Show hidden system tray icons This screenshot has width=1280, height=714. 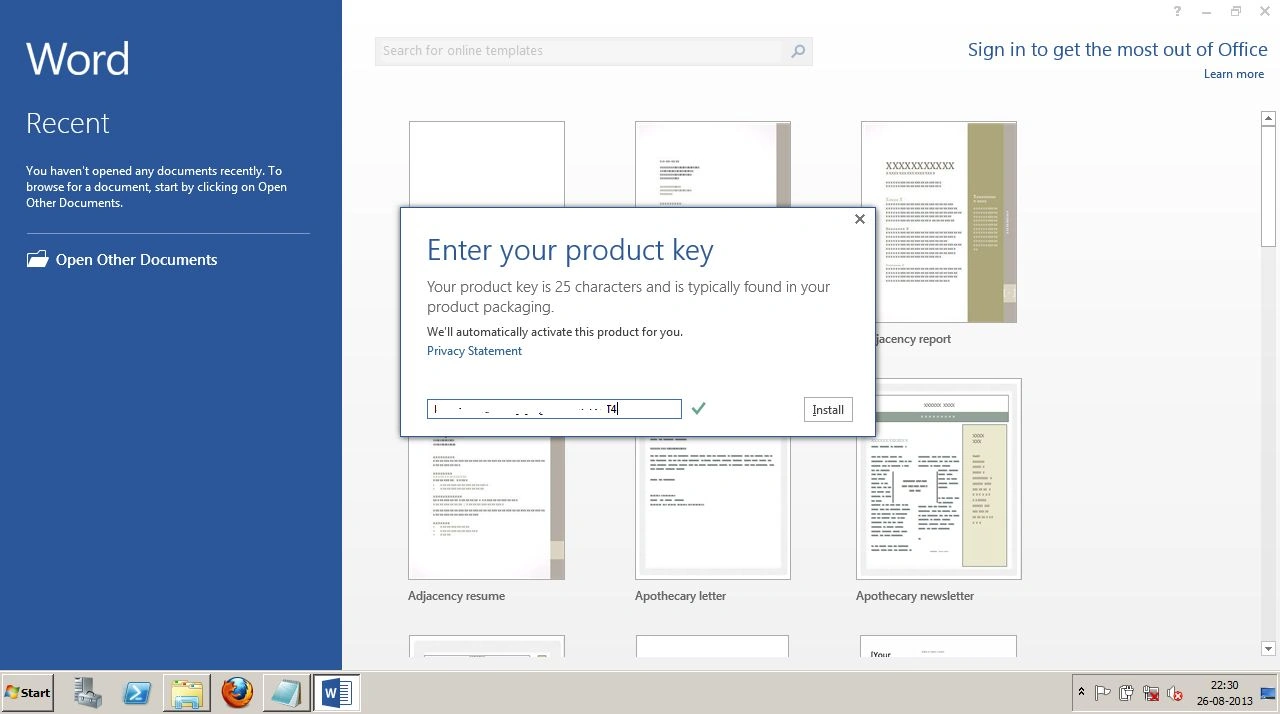pos(1081,692)
